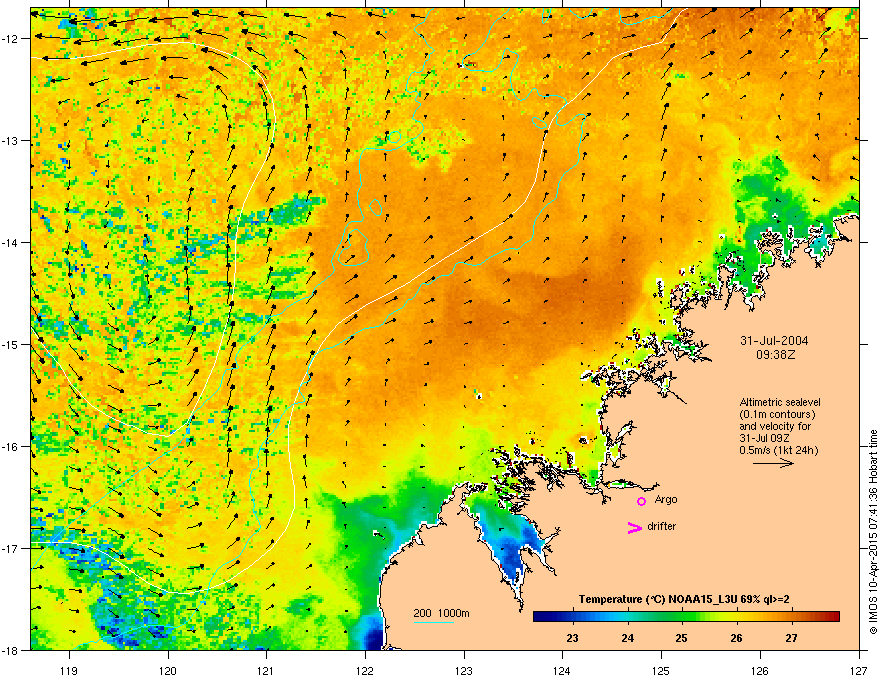
Task: Click the '0.5m/s (1kt 24h)' label
Action: point(778,450)
